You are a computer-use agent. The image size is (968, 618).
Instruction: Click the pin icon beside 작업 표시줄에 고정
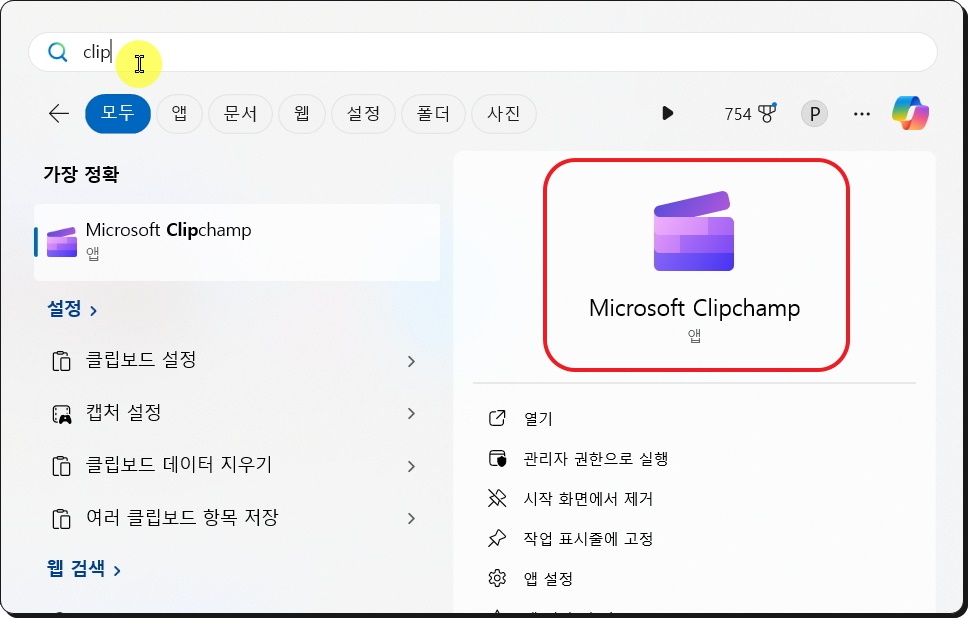click(x=497, y=538)
